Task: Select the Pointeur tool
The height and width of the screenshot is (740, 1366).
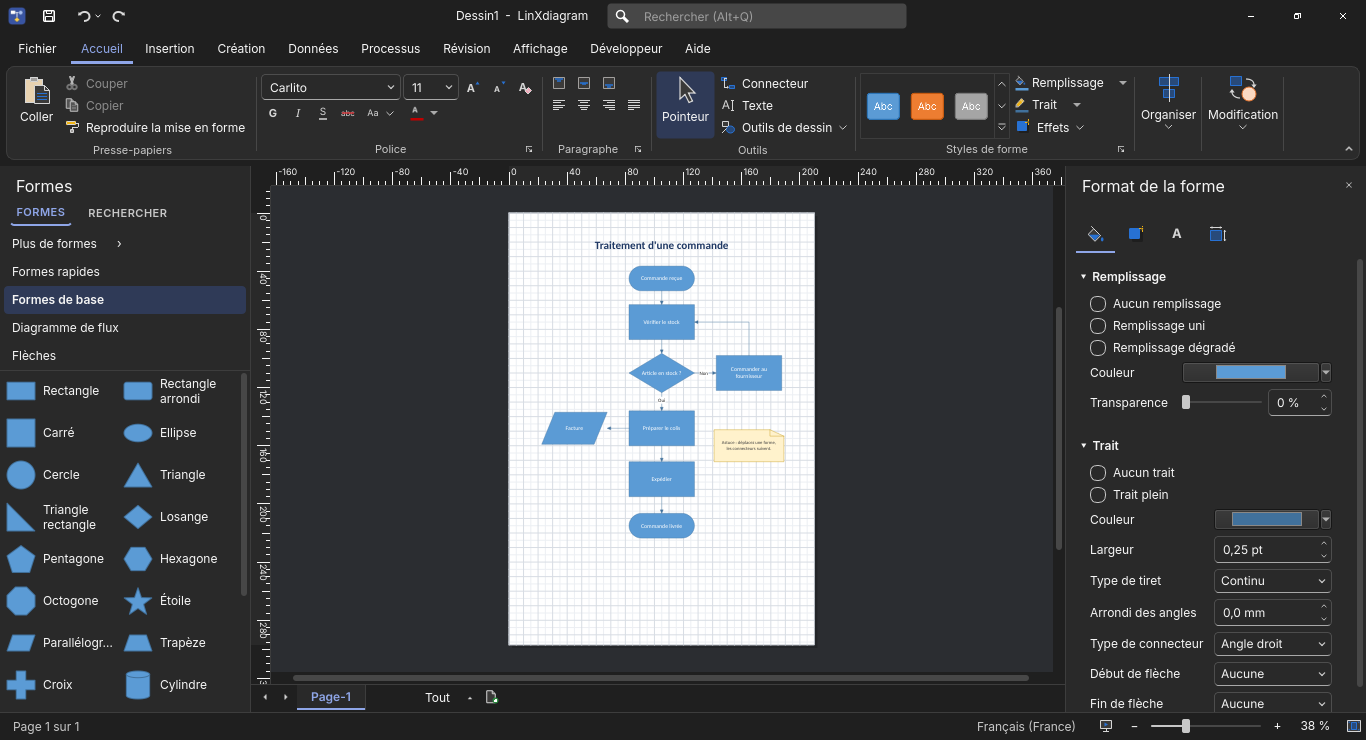Action: 685,103
